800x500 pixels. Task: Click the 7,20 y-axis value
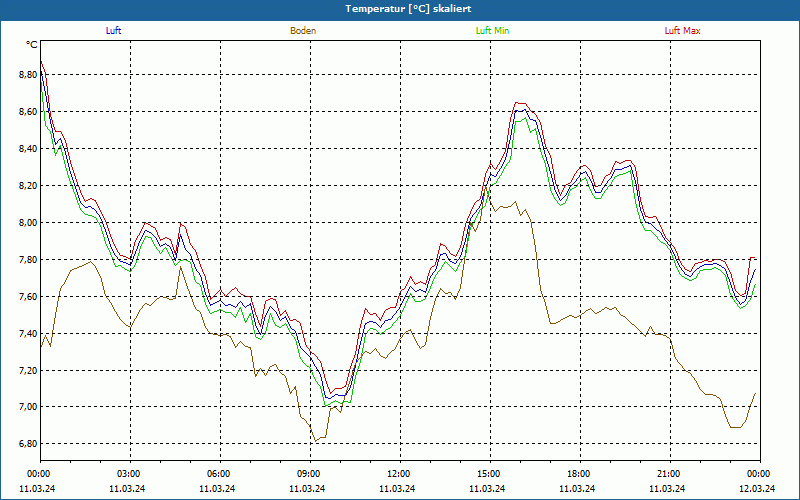click(28, 370)
